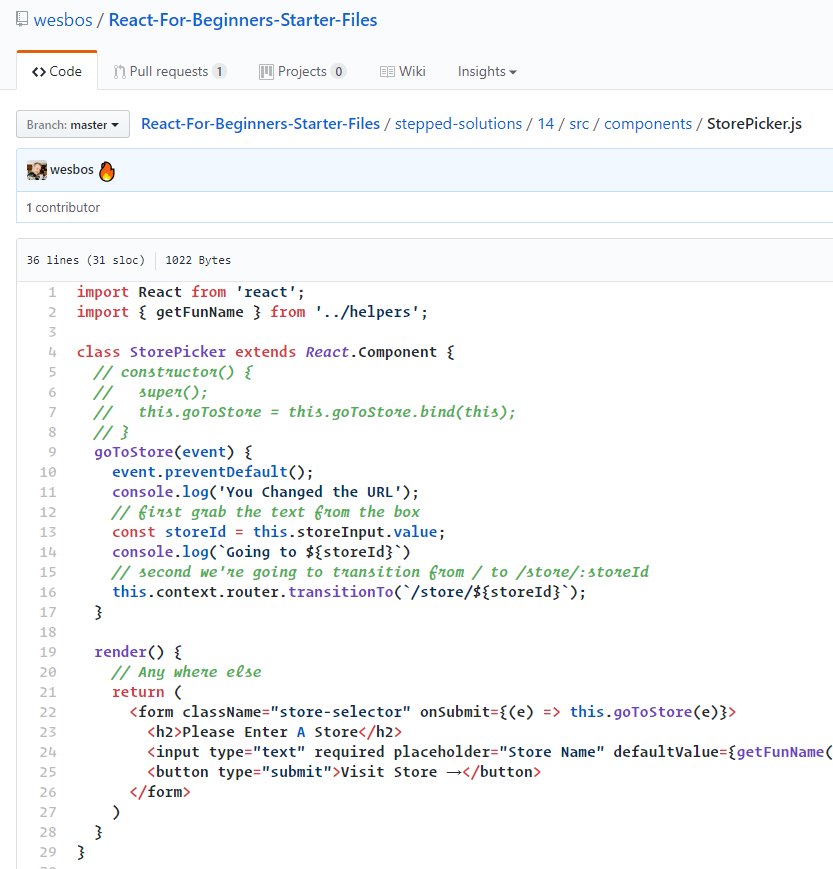Click the StorePicker.js file name in breadcrumb
Screen dimensions: 833x869
754,124
